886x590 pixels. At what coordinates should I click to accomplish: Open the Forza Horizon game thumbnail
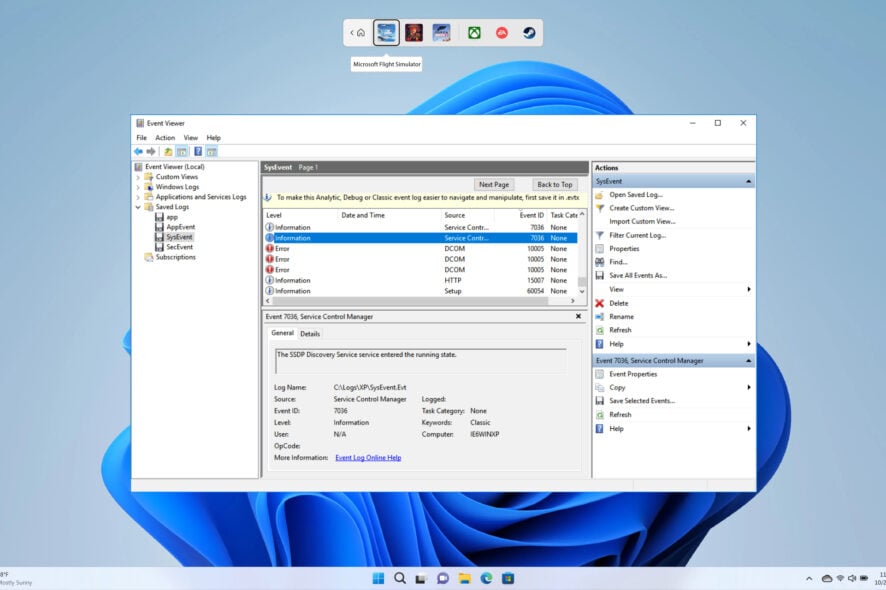(441, 33)
